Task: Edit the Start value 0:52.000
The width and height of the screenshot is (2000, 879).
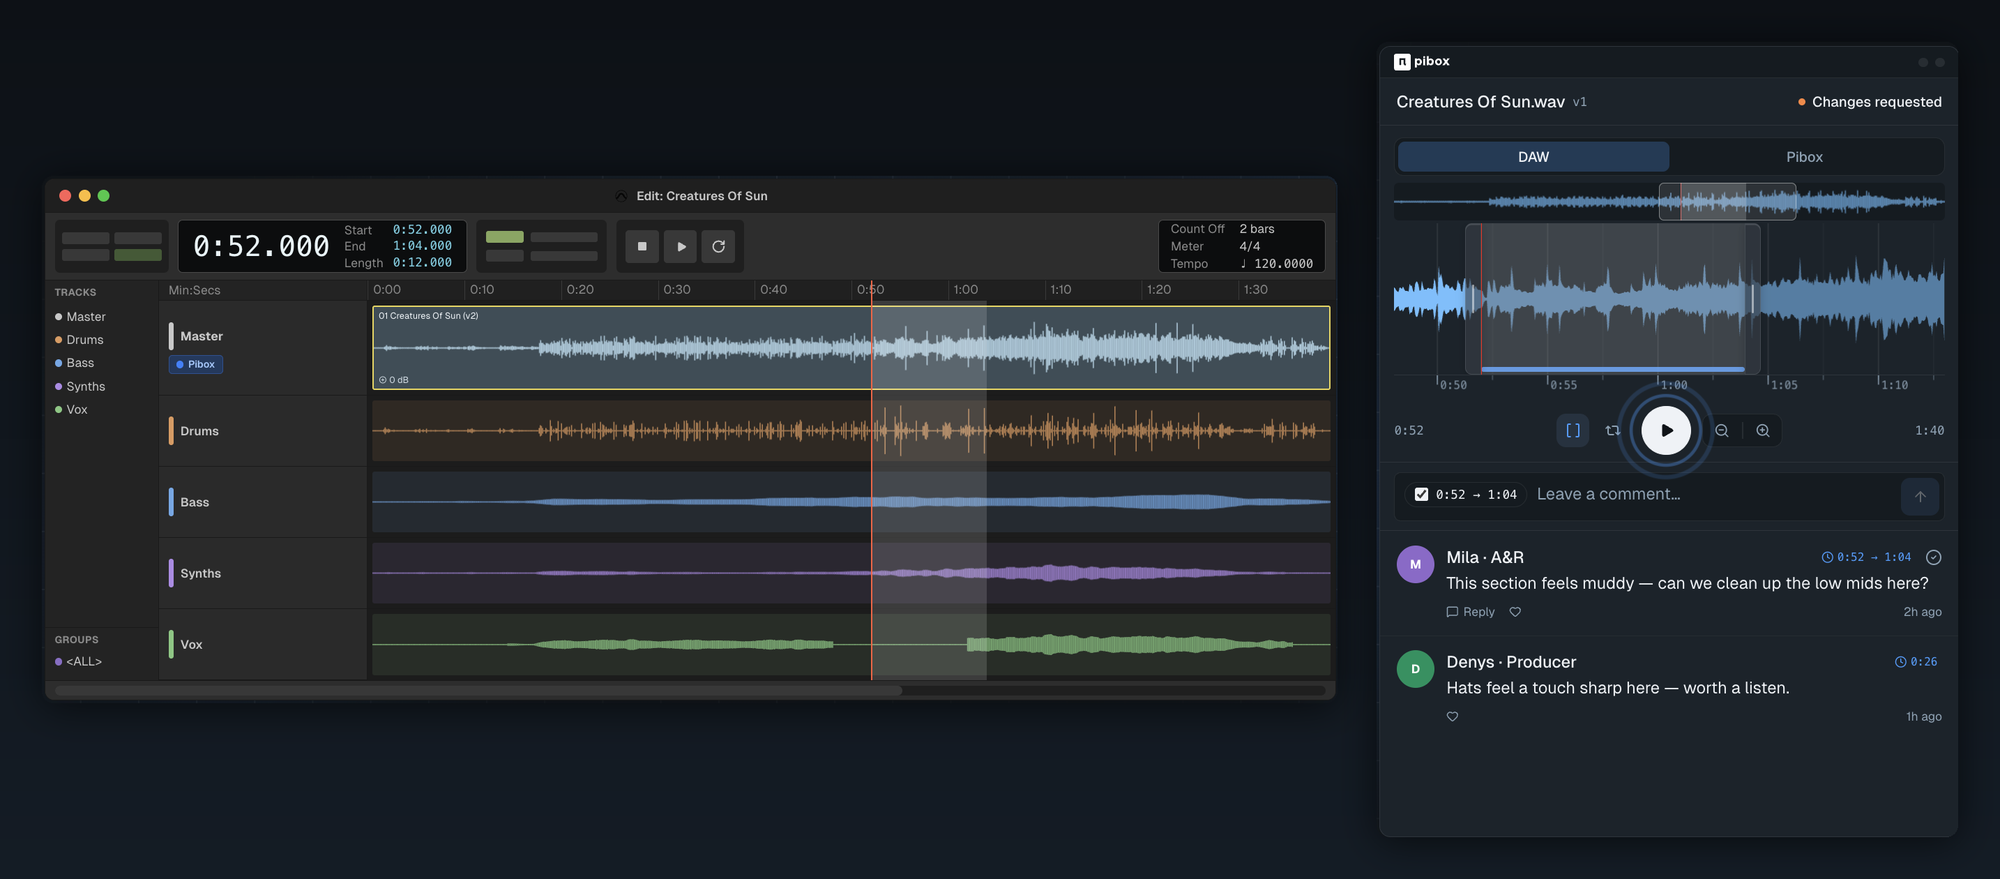Action: 422,230
